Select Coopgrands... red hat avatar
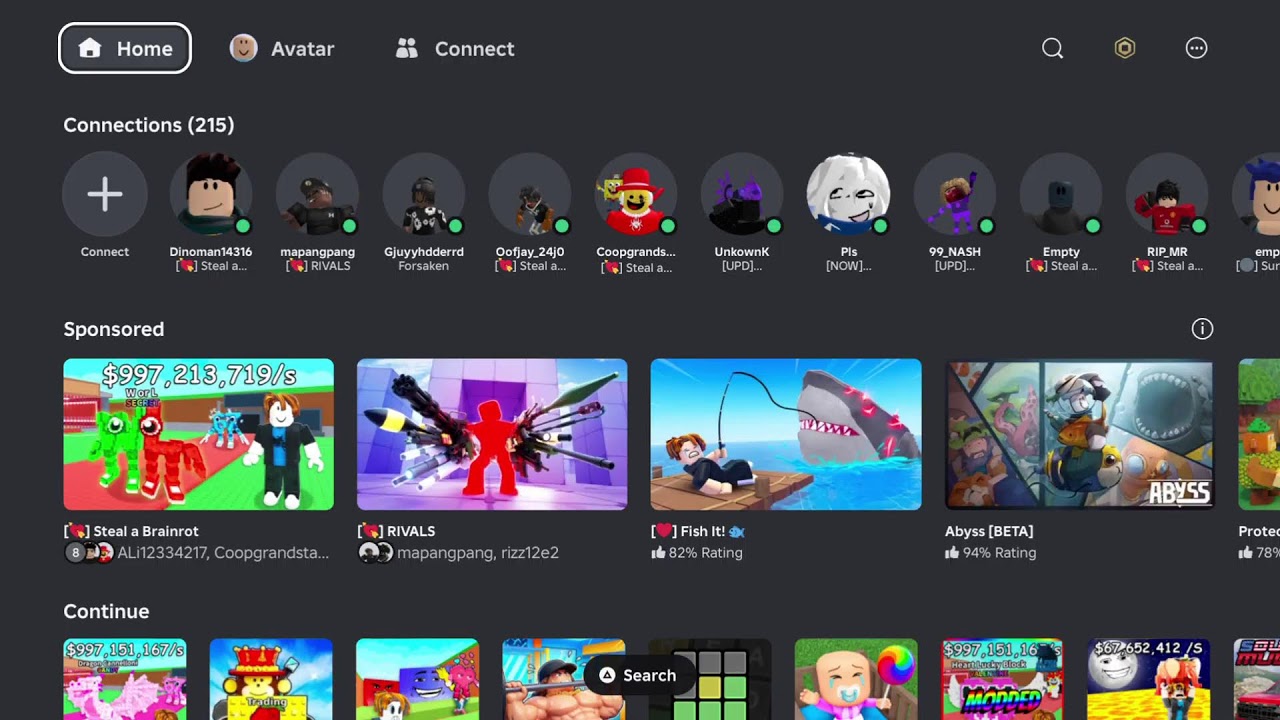1280x720 pixels. coord(636,194)
